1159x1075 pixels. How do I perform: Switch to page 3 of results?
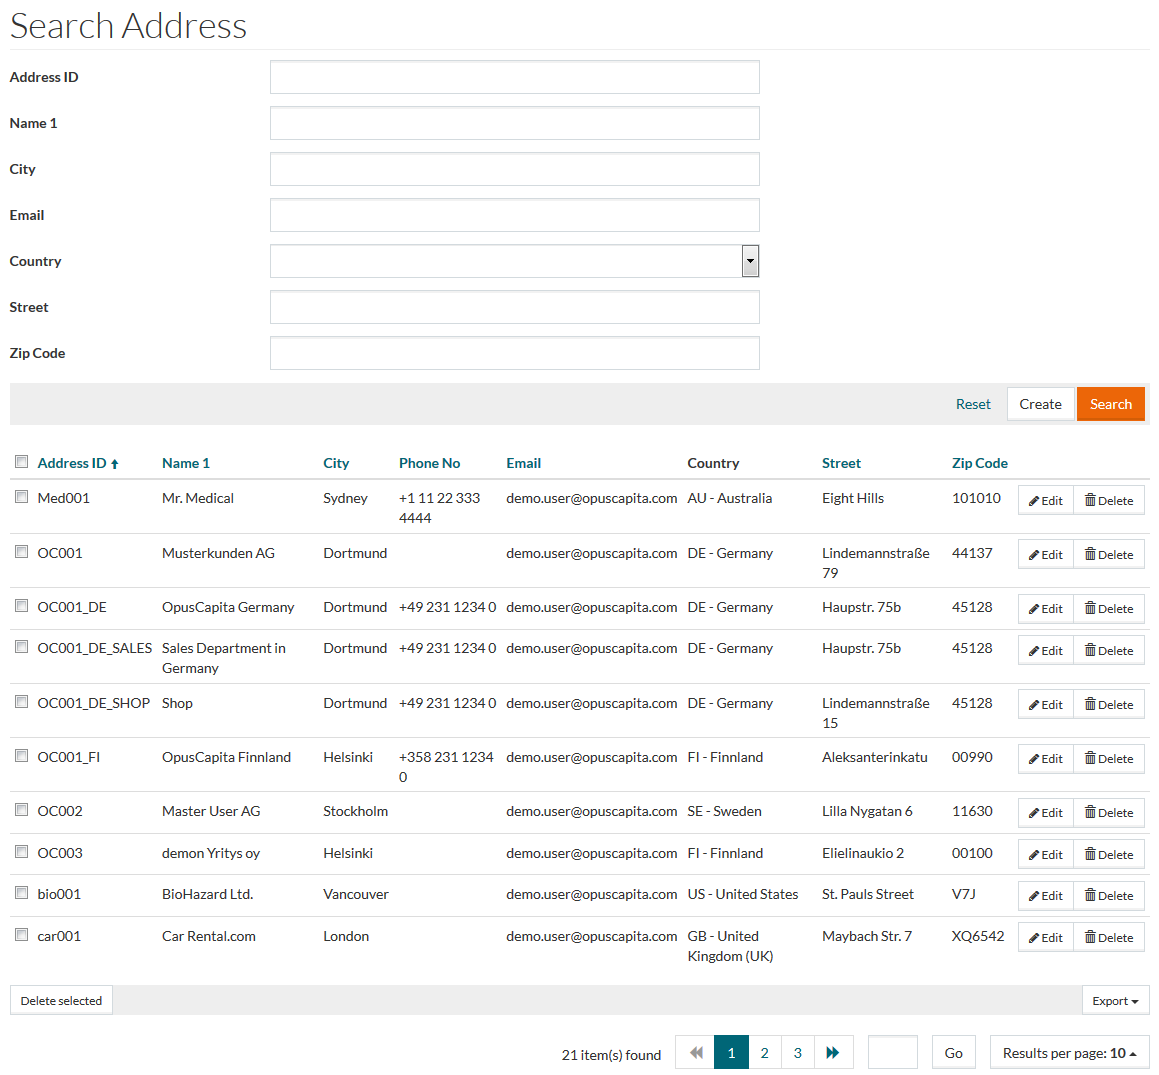tap(797, 1053)
